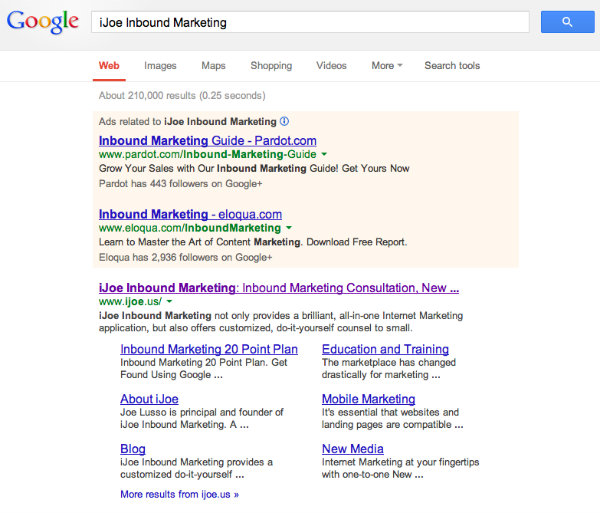Click the Google logo
The image size is (600, 513).
(x=42, y=21)
